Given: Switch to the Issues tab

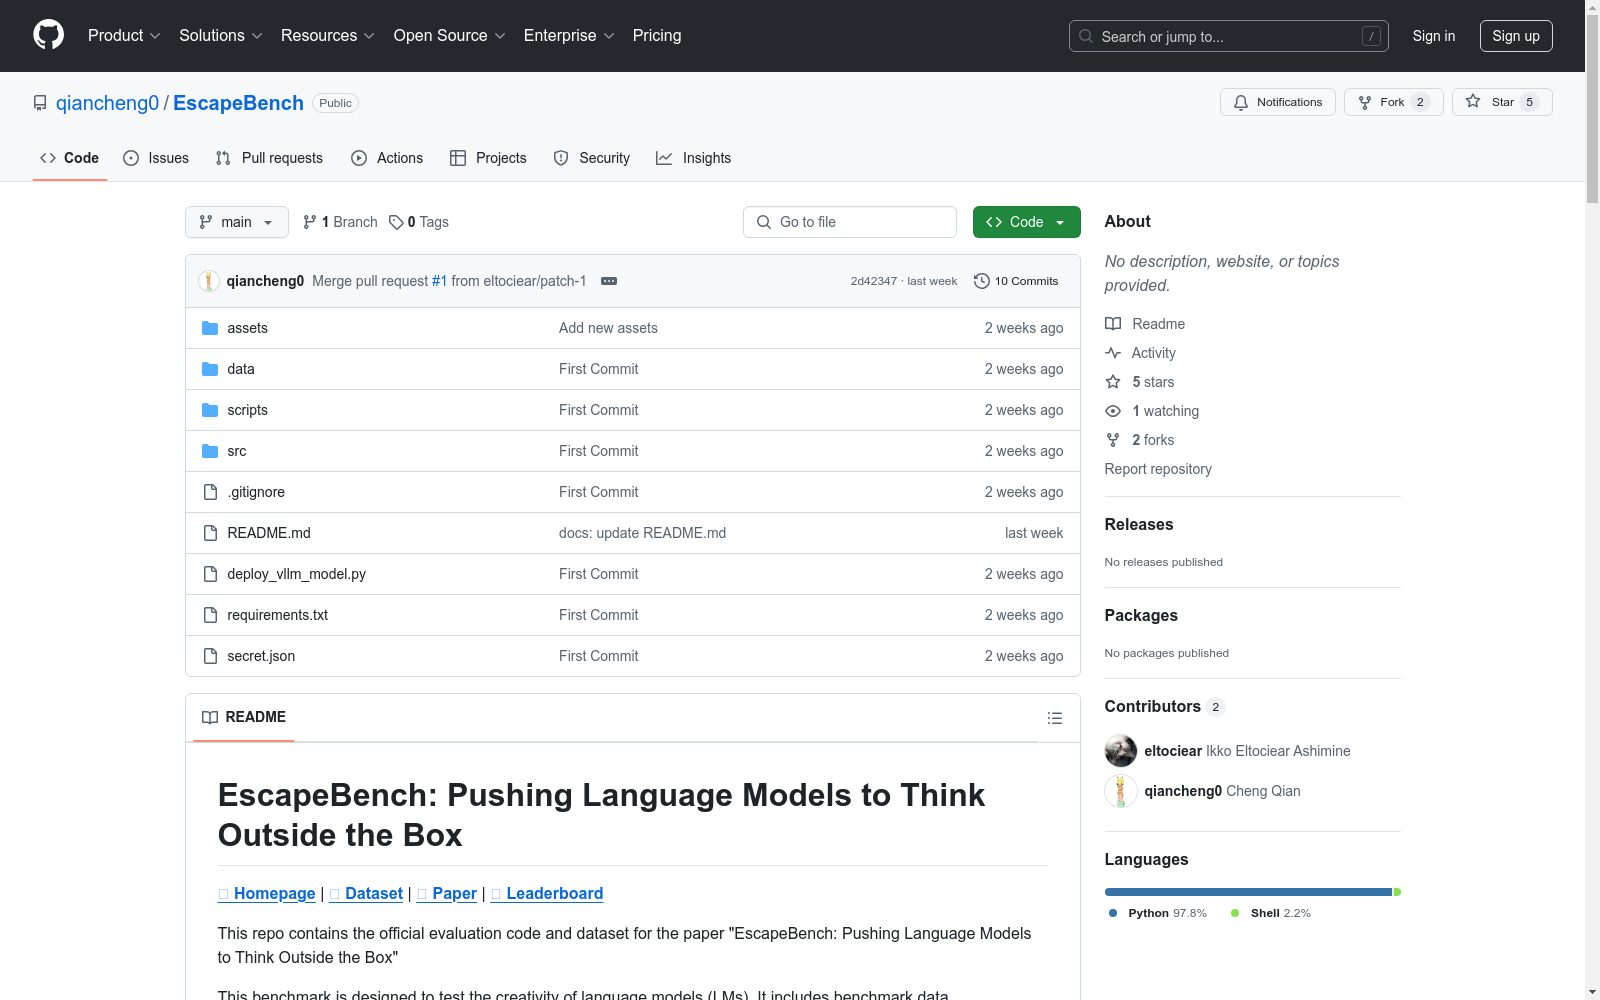Looking at the screenshot, I should point(156,158).
